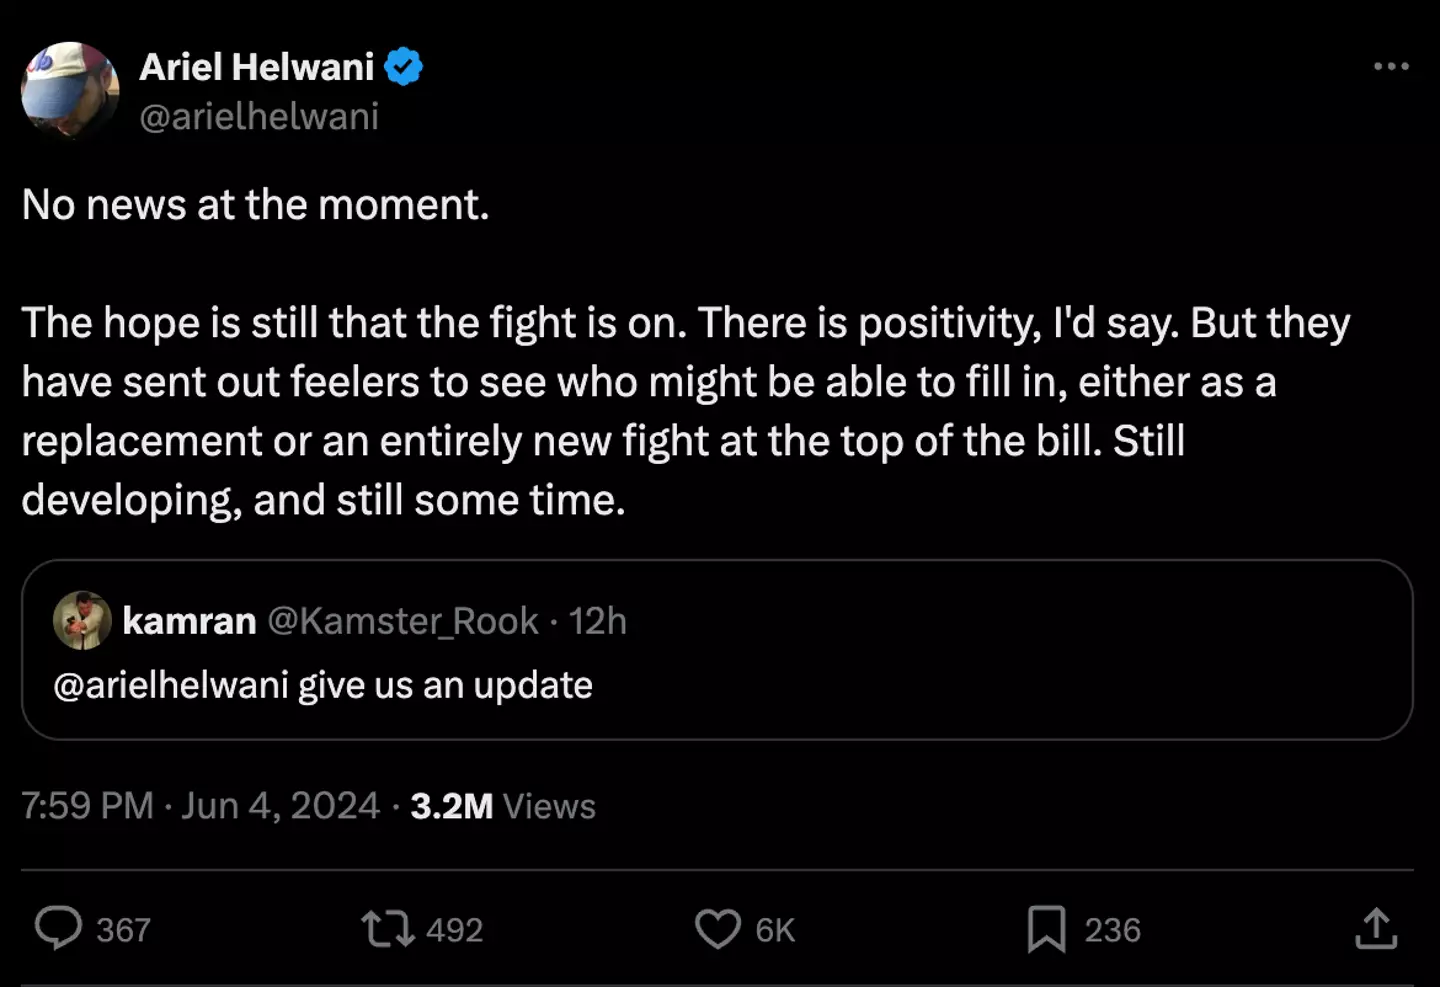Click the 492 reposts count
The image size is (1440, 987).
coord(455,930)
